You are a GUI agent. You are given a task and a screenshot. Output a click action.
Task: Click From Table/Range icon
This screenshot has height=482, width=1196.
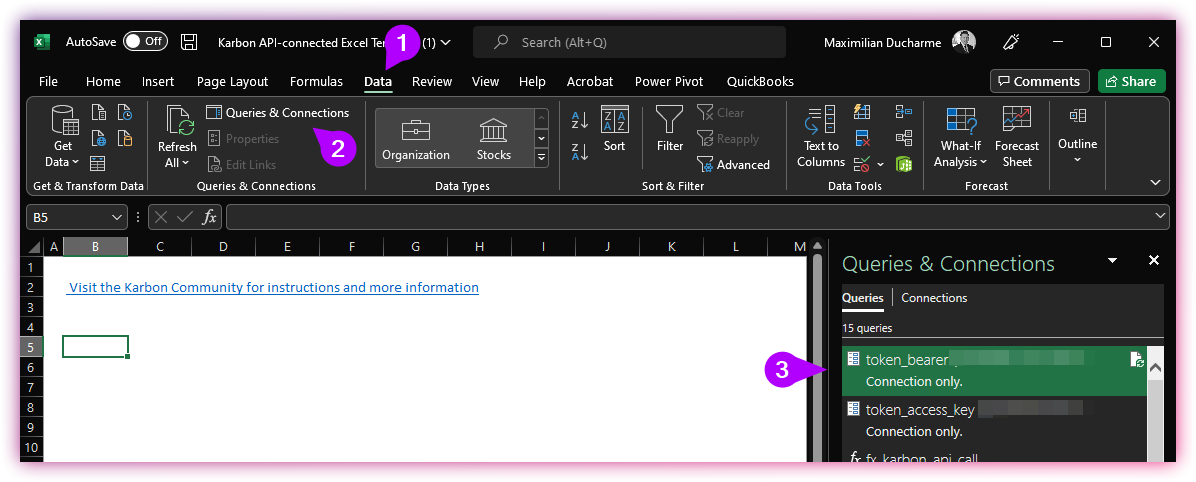(98, 163)
